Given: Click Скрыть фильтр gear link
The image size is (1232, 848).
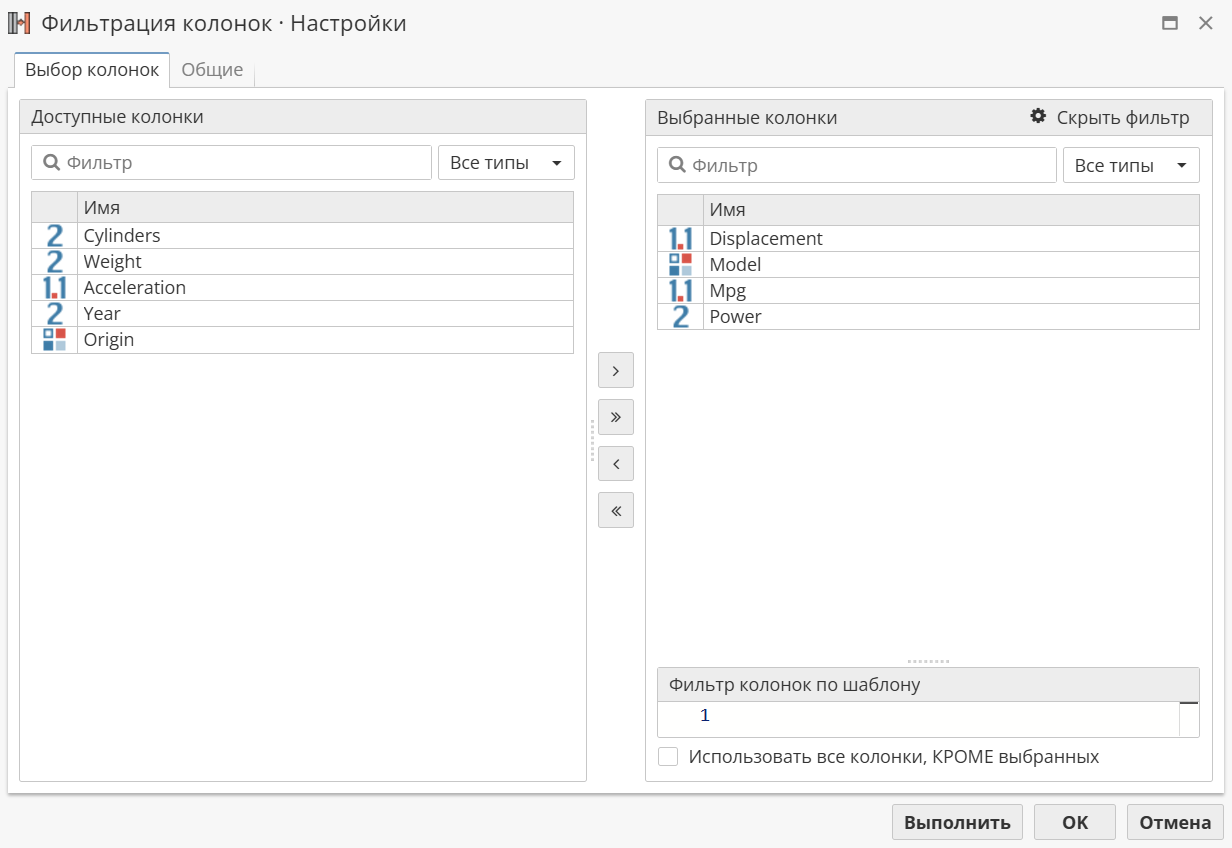Looking at the screenshot, I should (x=1110, y=118).
